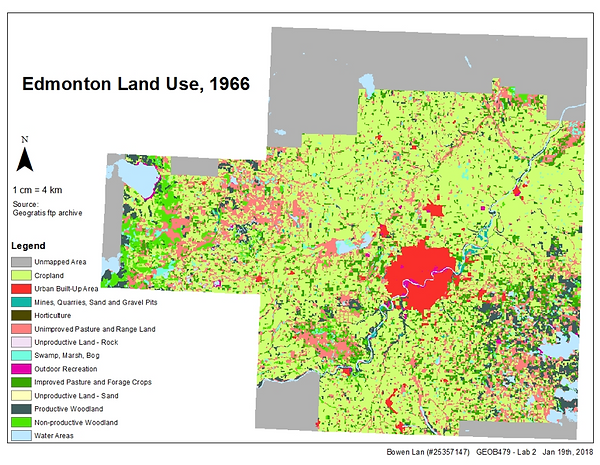Click the Productive Woodland legend label
600x465 pixels.
[68, 409]
